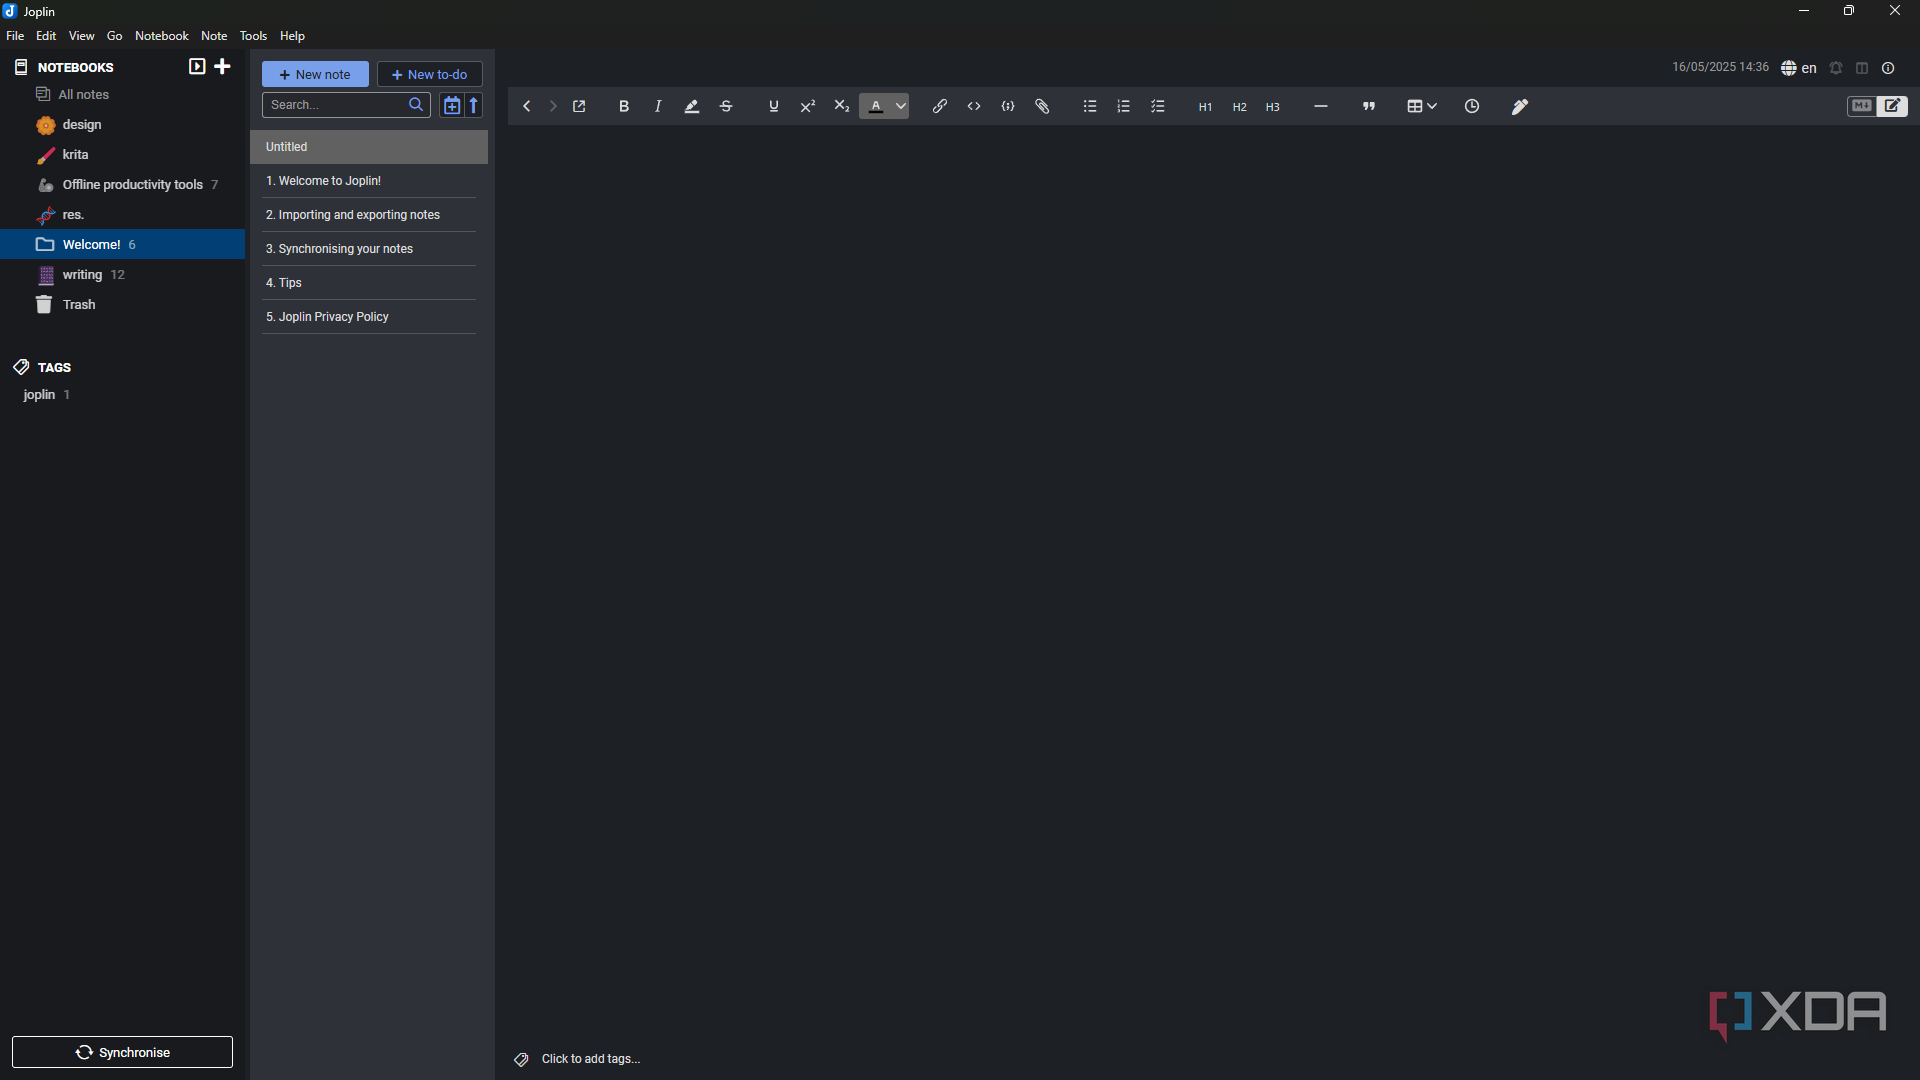Toggle sort order field by date
Image resolution: width=1920 pixels, height=1080 pixels.
click(x=451, y=105)
